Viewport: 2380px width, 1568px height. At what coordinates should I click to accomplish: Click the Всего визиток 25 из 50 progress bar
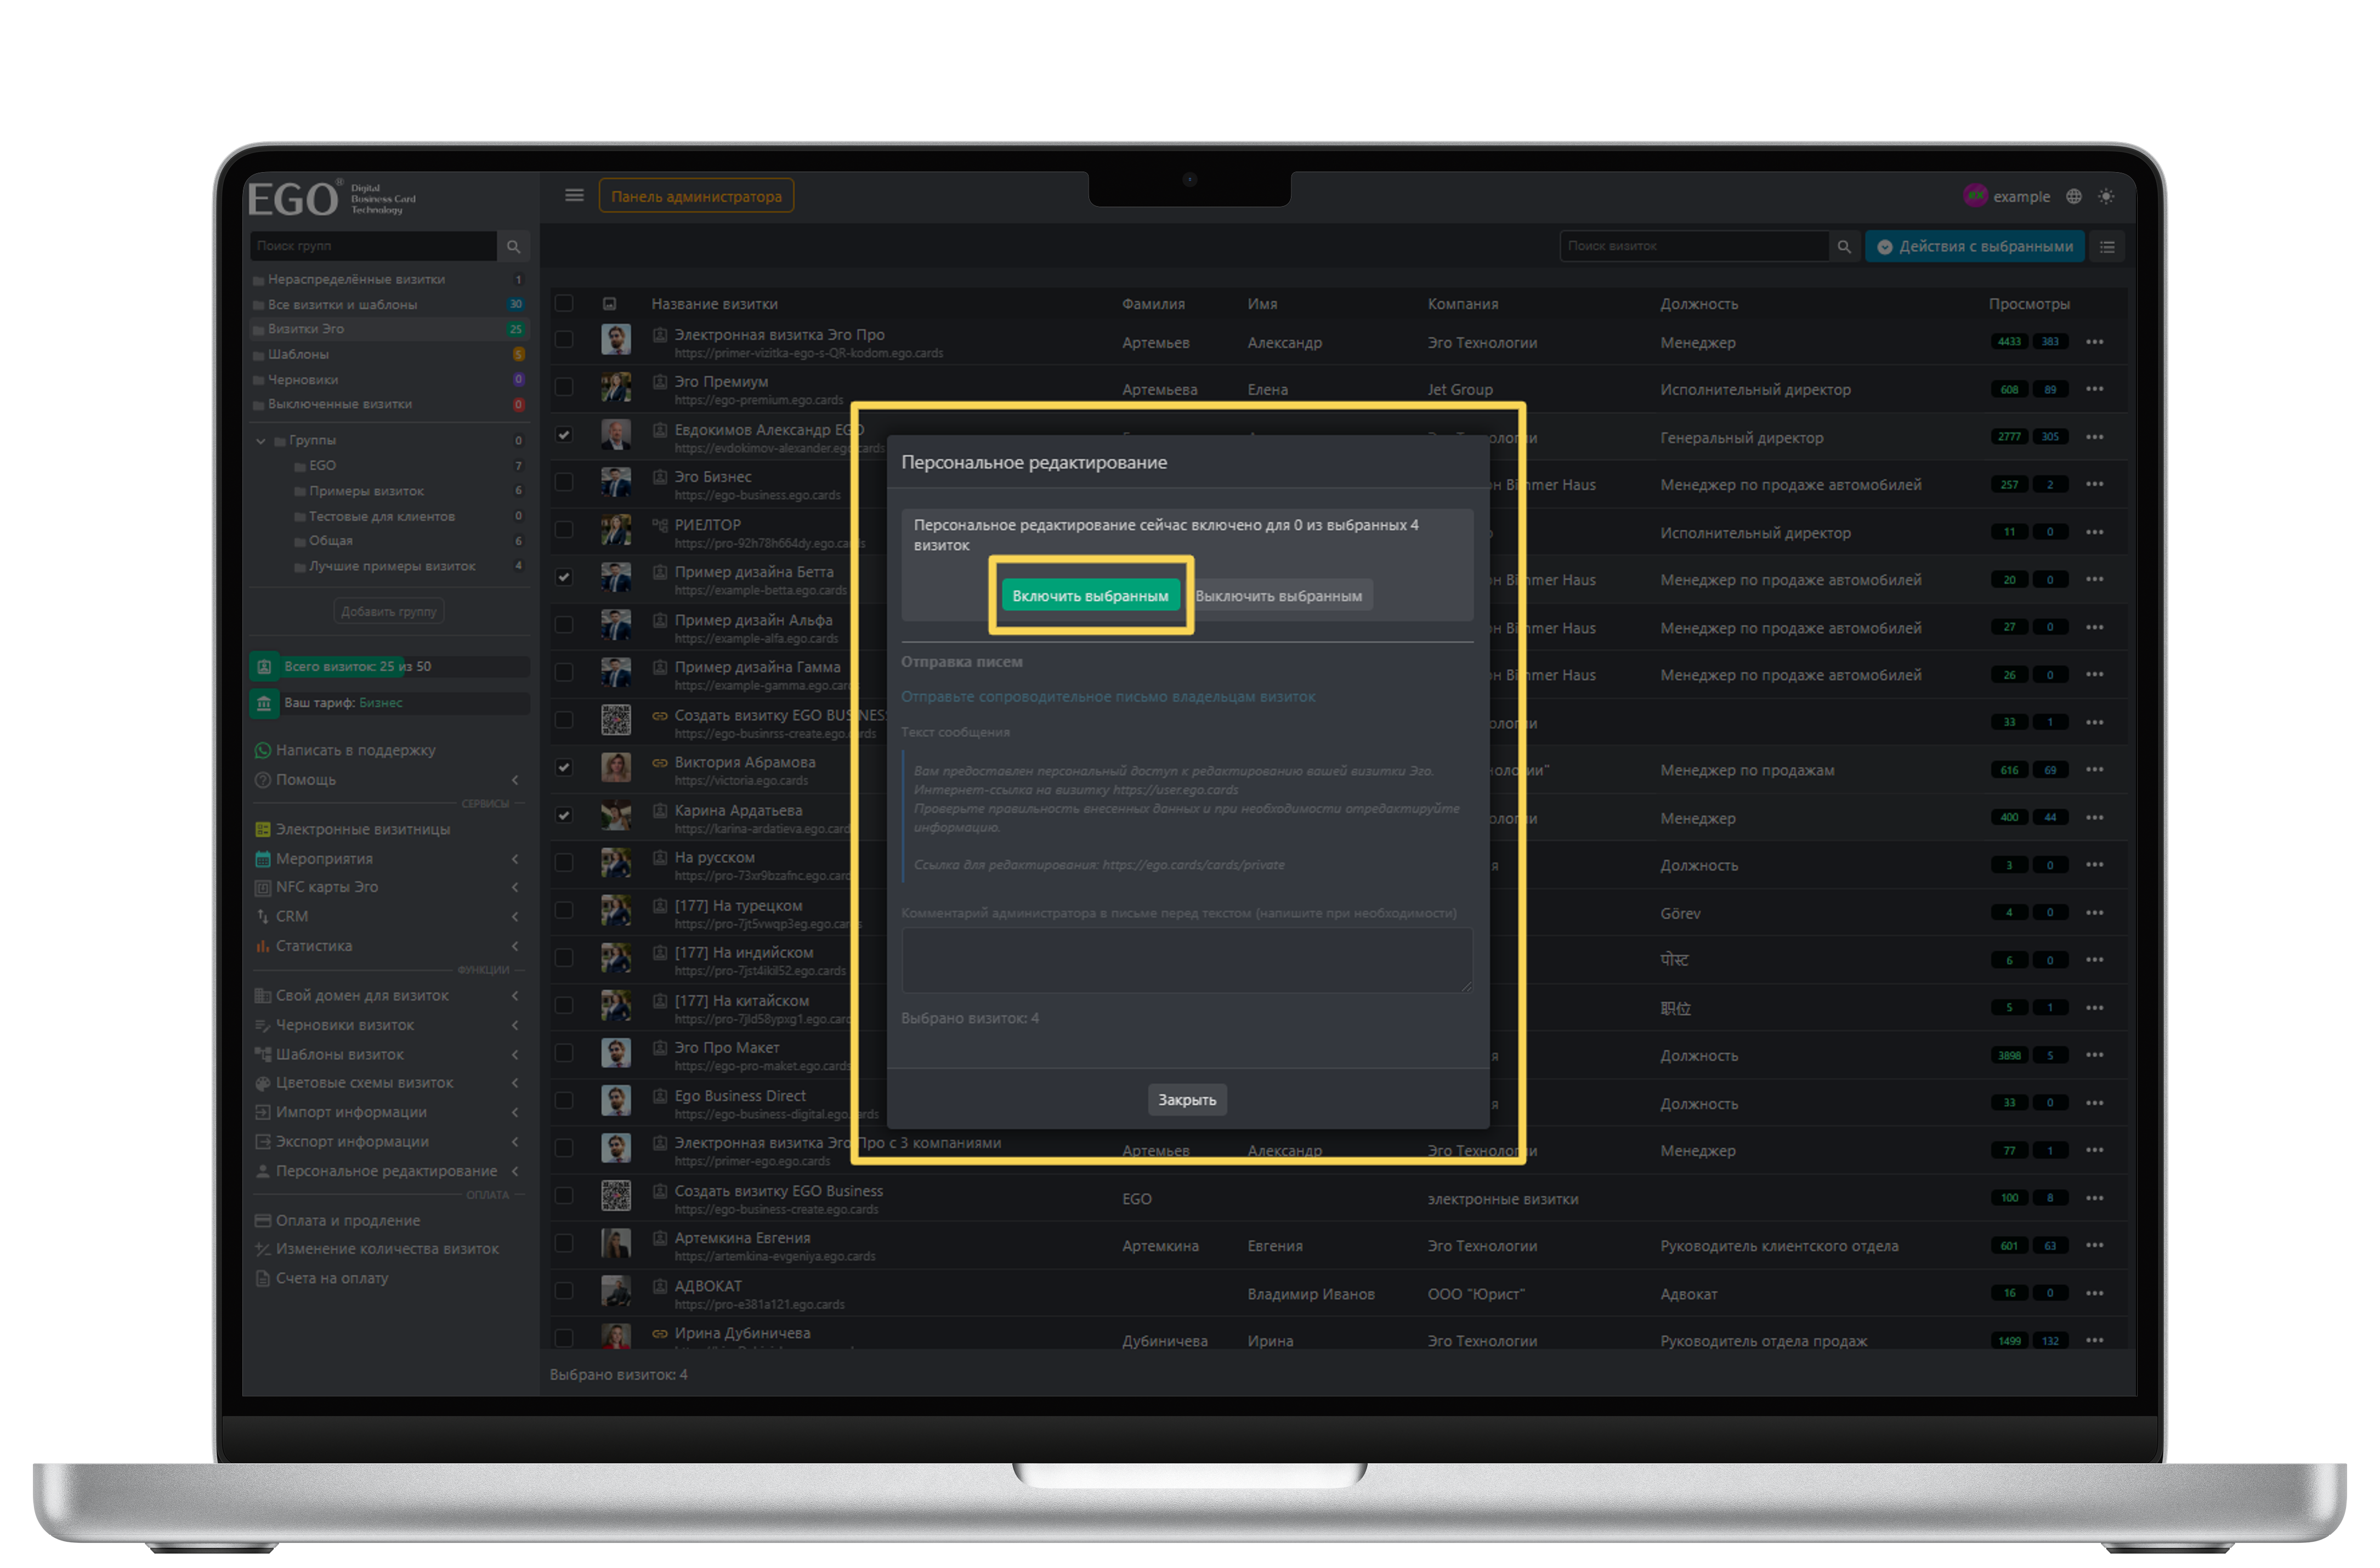coord(390,666)
